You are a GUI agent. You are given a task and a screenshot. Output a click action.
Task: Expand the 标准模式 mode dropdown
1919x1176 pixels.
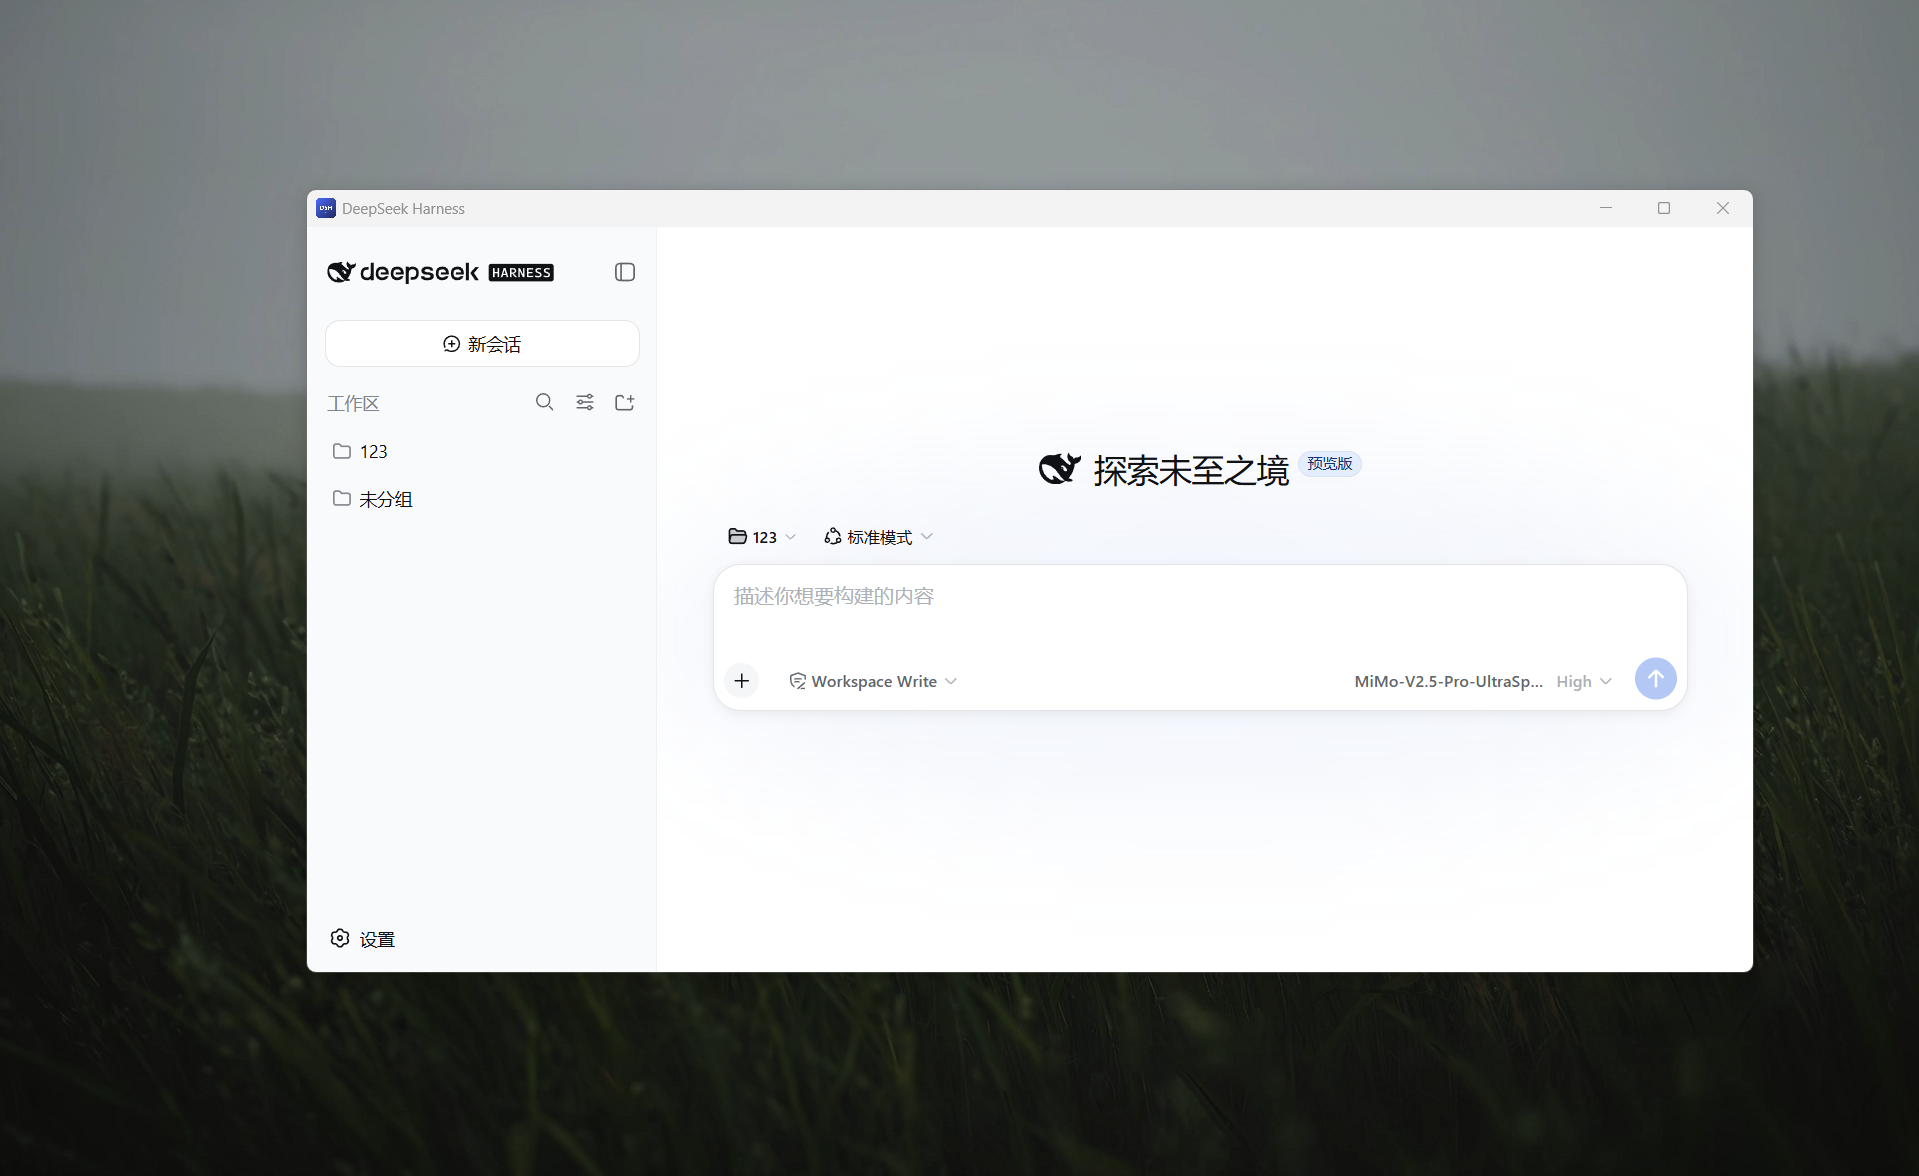point(878,537)
